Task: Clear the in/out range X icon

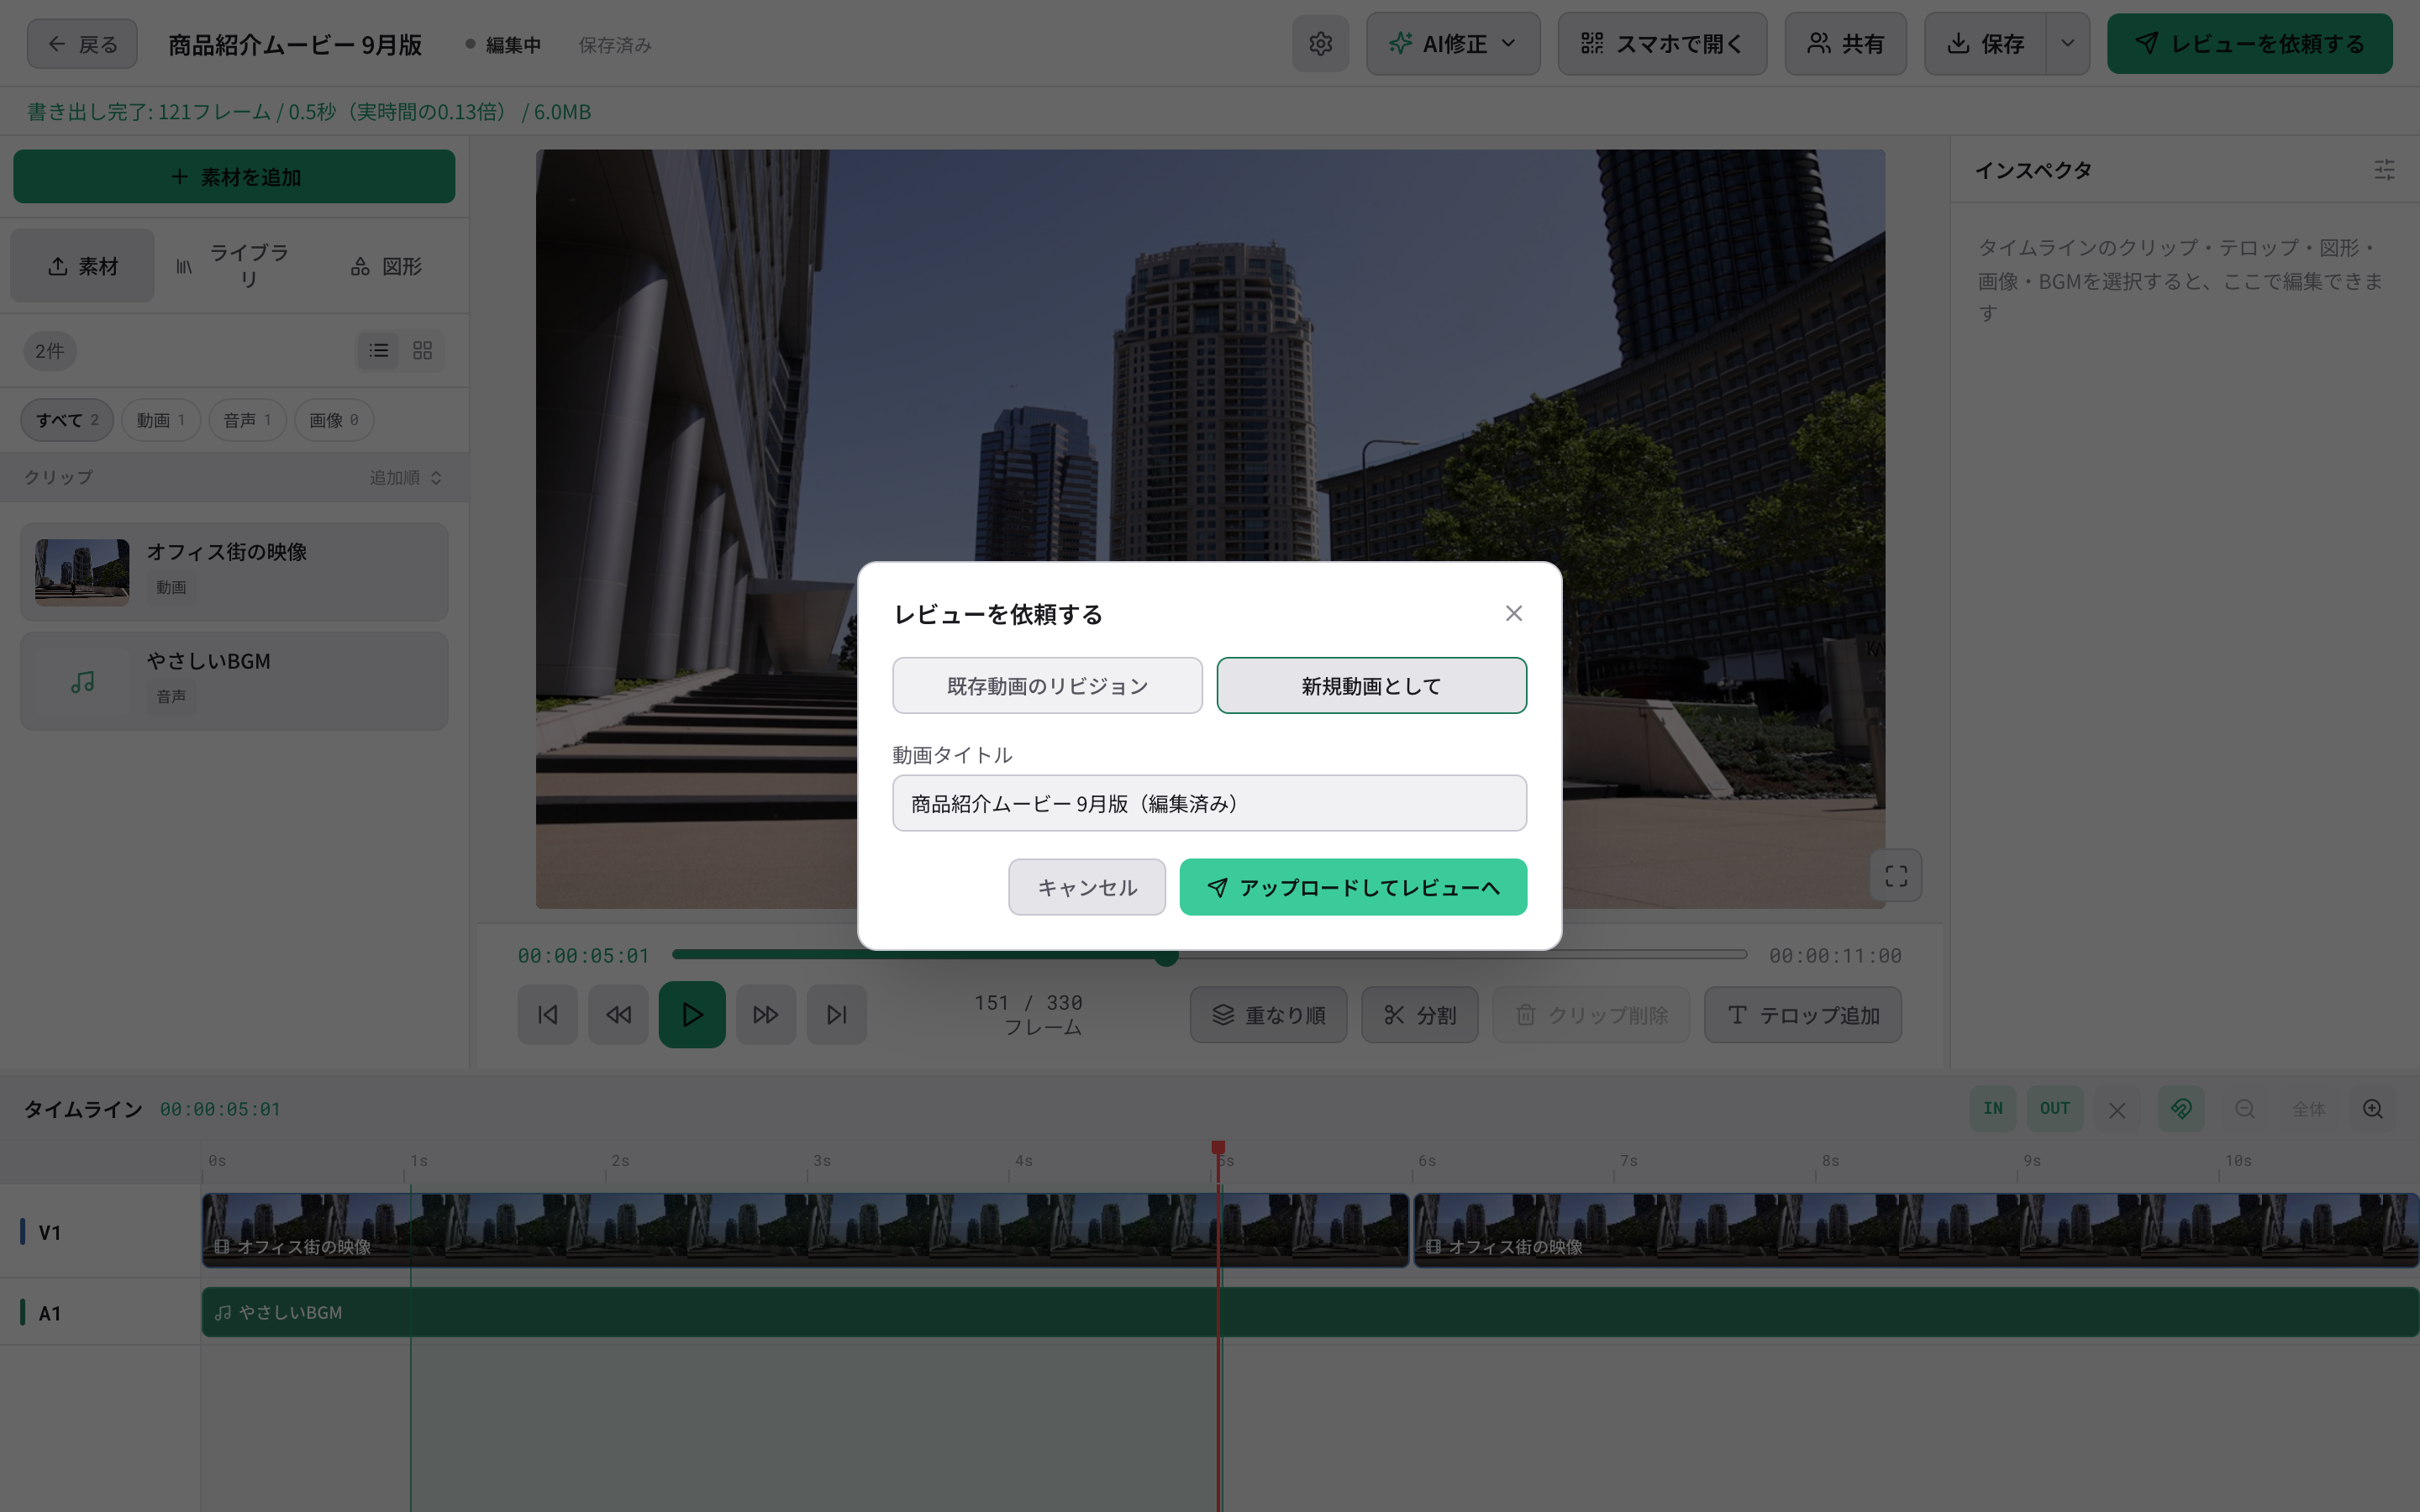Action: [2117, 1109]
